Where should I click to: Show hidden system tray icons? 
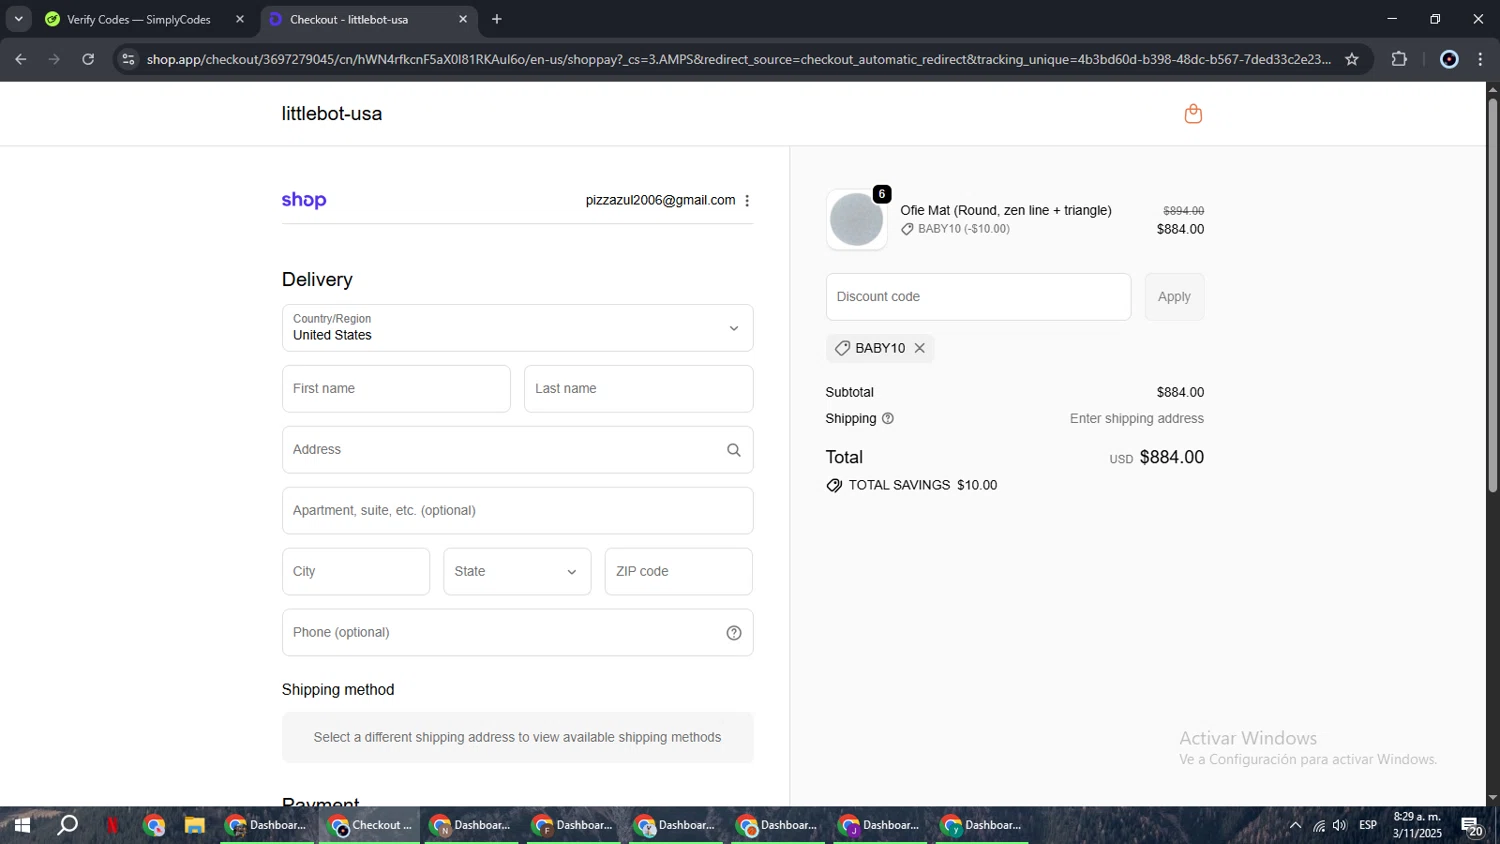click(x=1295, y=826)
